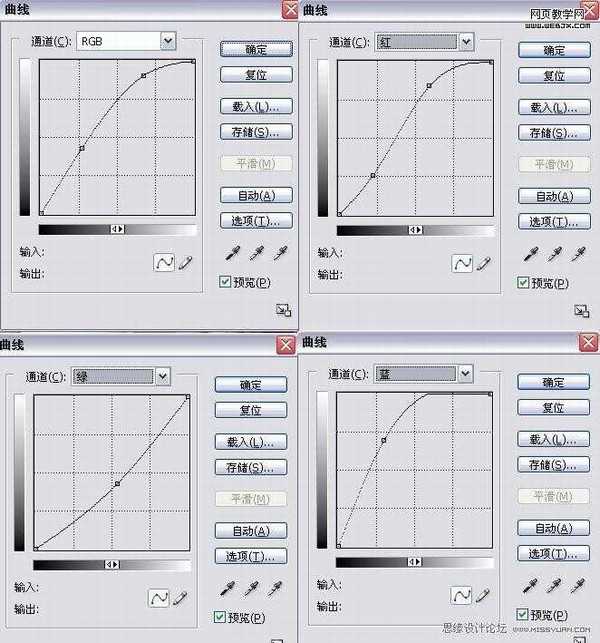The width and height of the screenshot is (600, 643).
Task: Toggle 预览 checkbox in RGB curves dialog
Action: coord(225,282)
